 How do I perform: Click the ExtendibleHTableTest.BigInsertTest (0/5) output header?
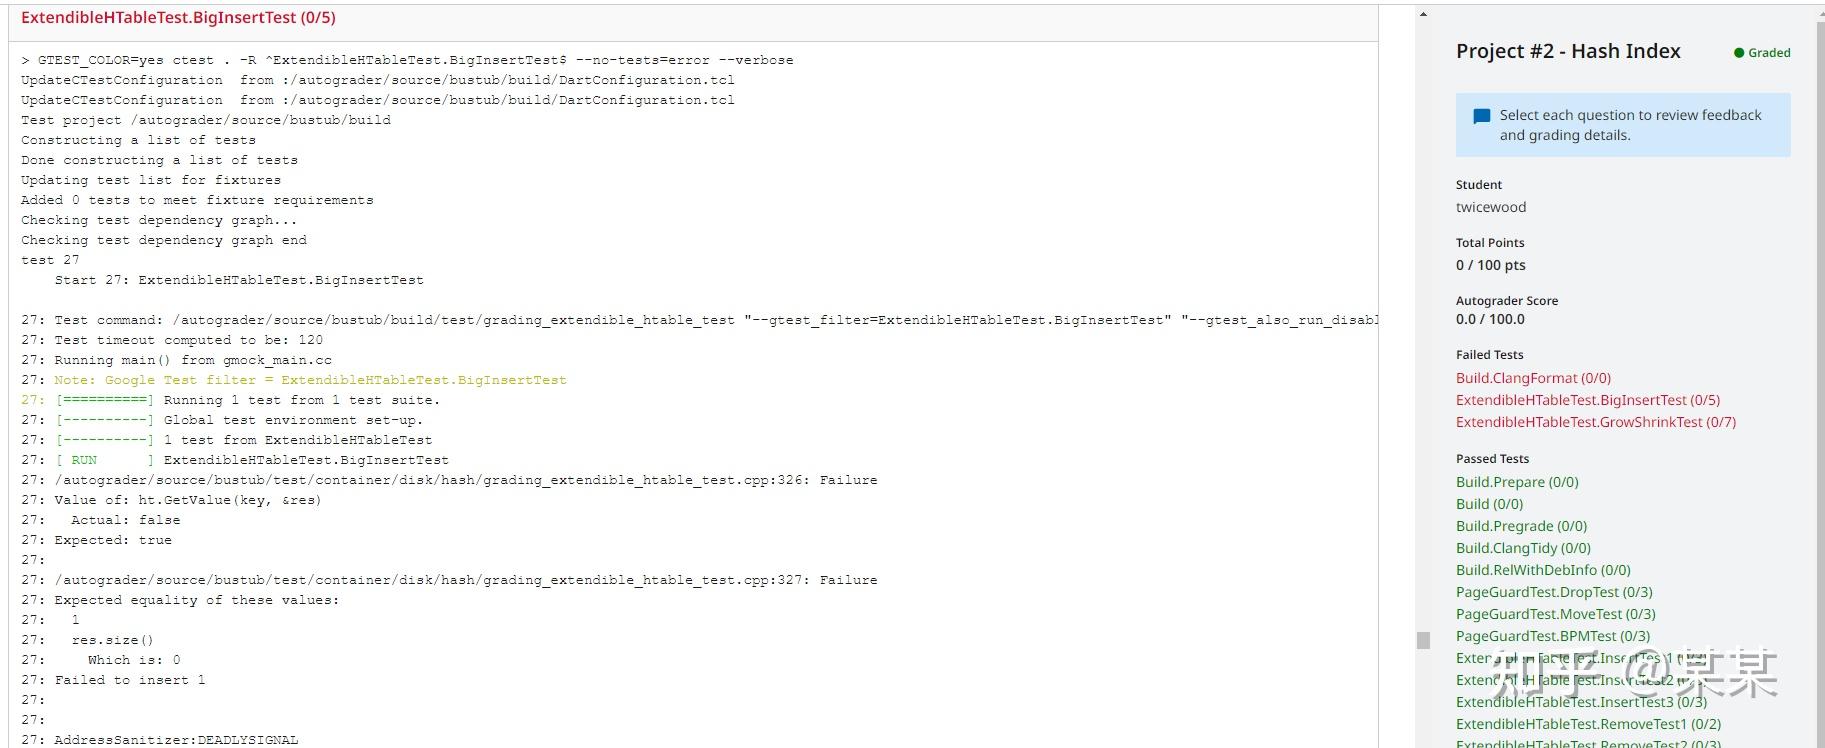(x=178, y=18)
